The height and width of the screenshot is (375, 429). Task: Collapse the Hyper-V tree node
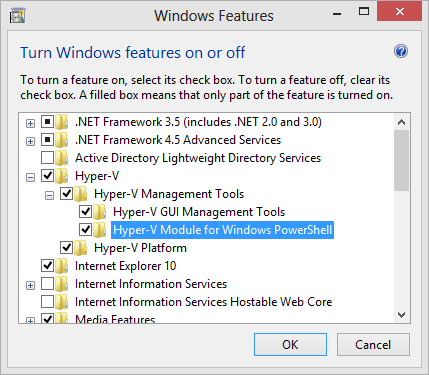(x=30, y=178)
